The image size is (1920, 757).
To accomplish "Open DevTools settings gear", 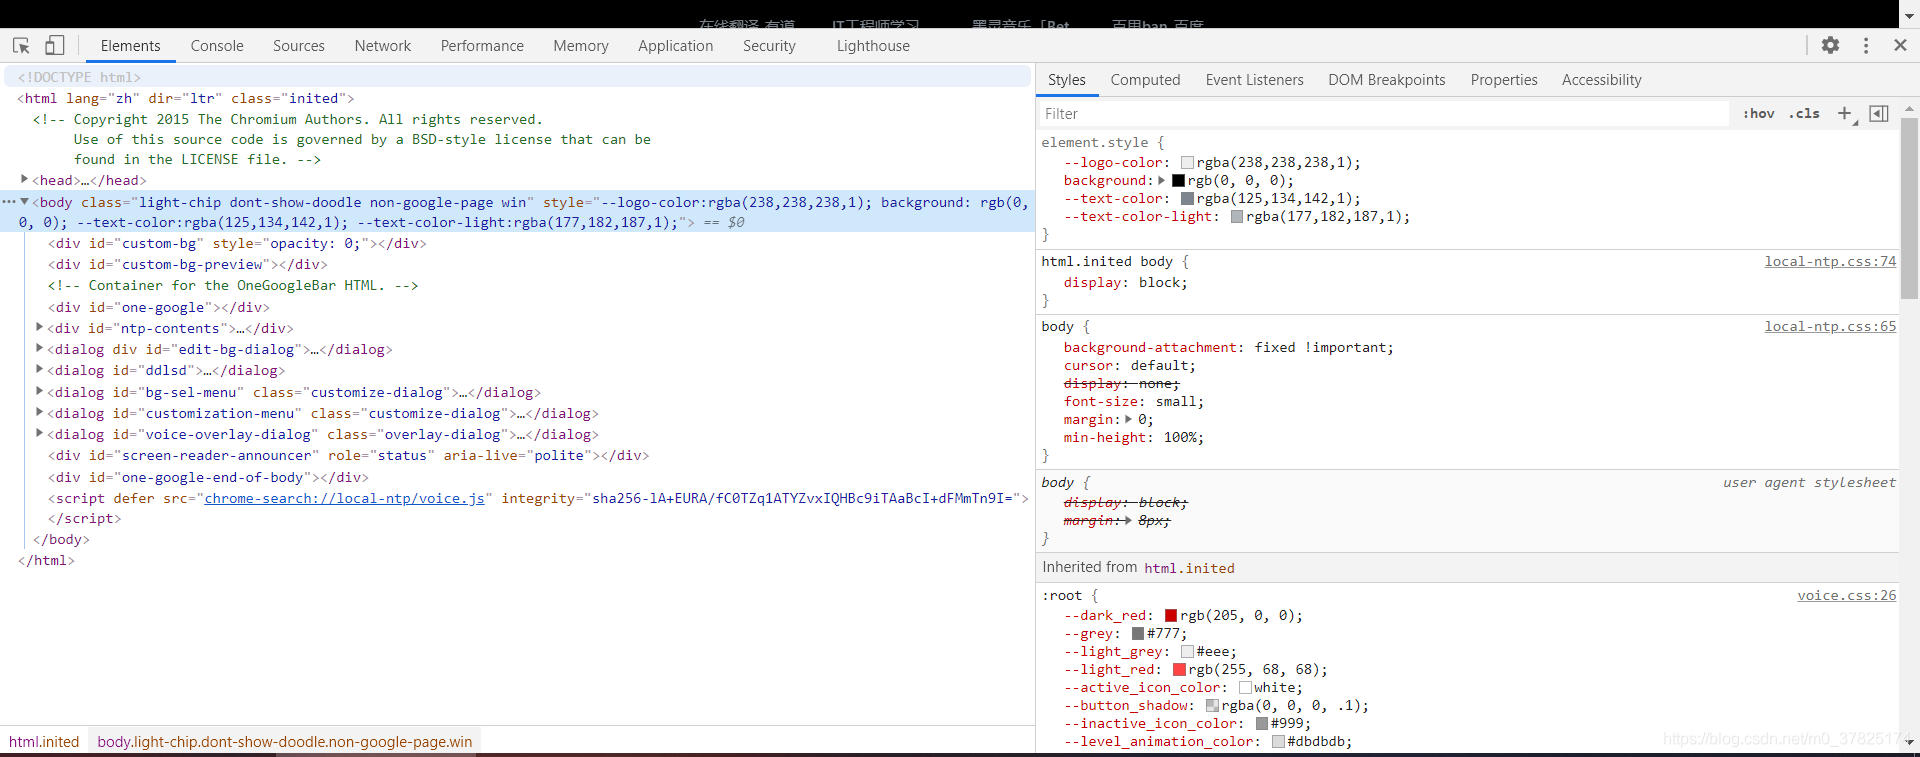I will 1830,45.
